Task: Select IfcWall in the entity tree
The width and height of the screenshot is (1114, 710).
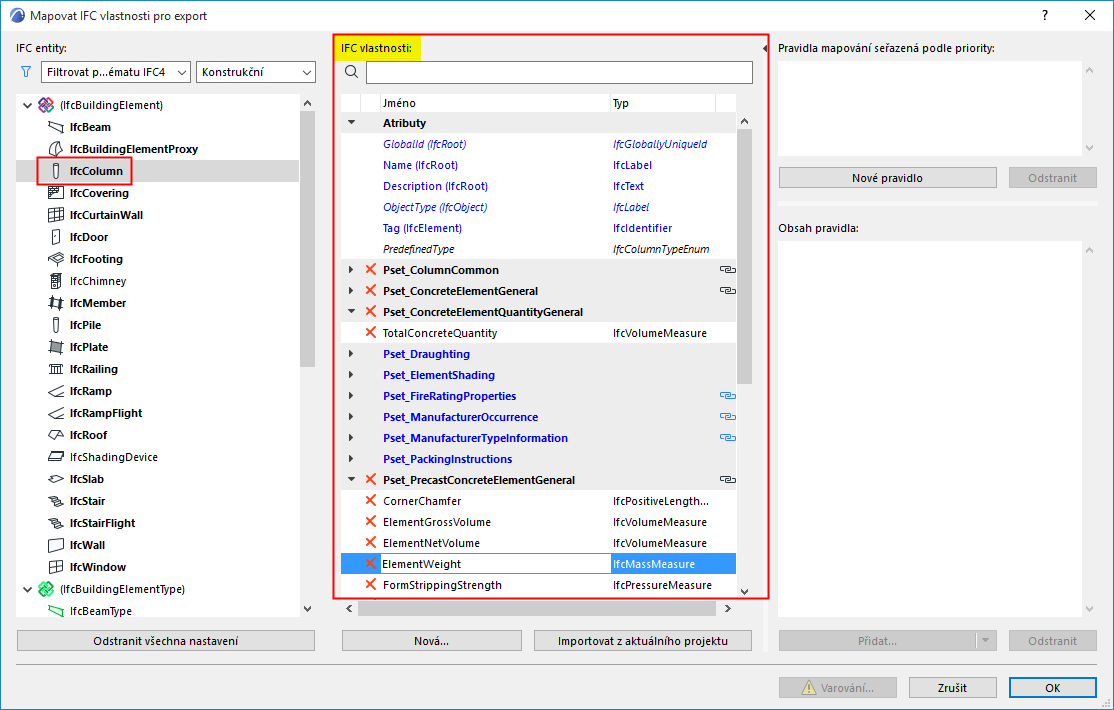Action: click(x=87, y=545)
